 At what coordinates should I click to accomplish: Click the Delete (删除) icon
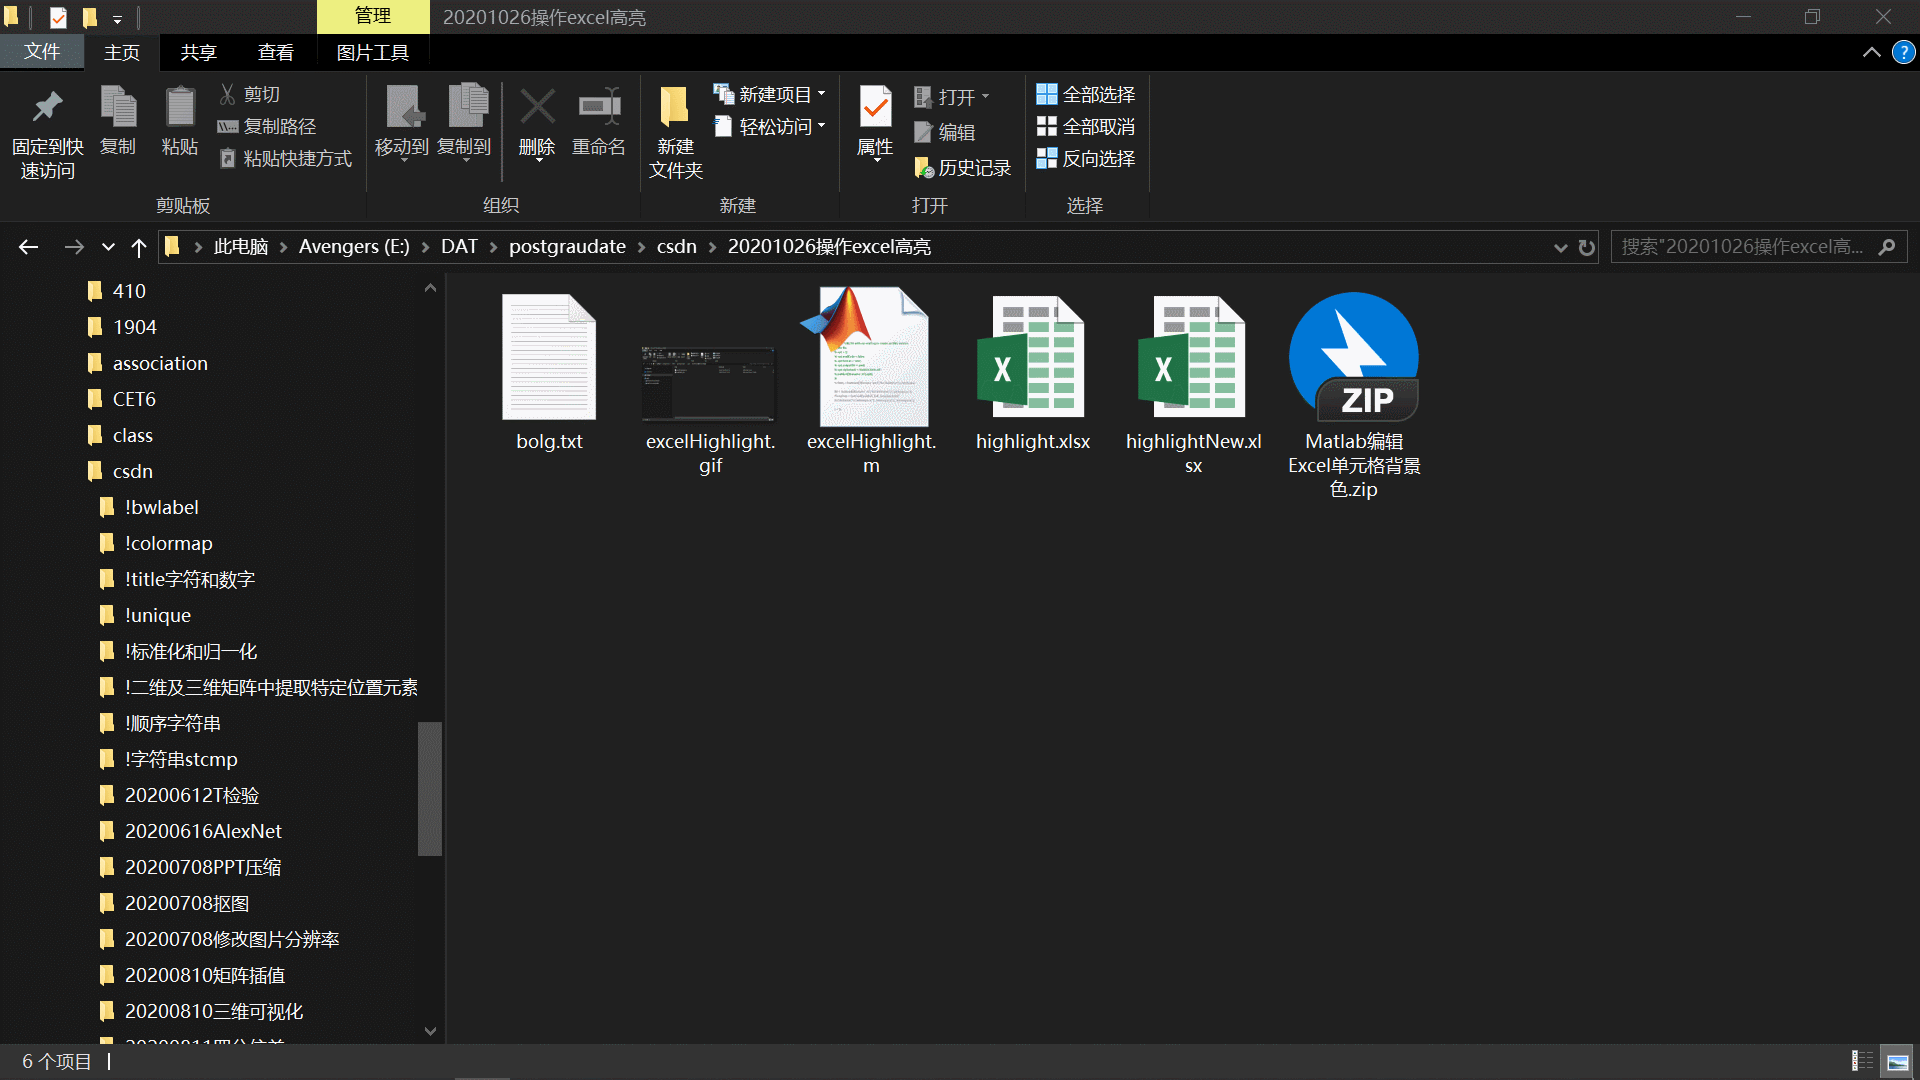[x=537, y=108]
